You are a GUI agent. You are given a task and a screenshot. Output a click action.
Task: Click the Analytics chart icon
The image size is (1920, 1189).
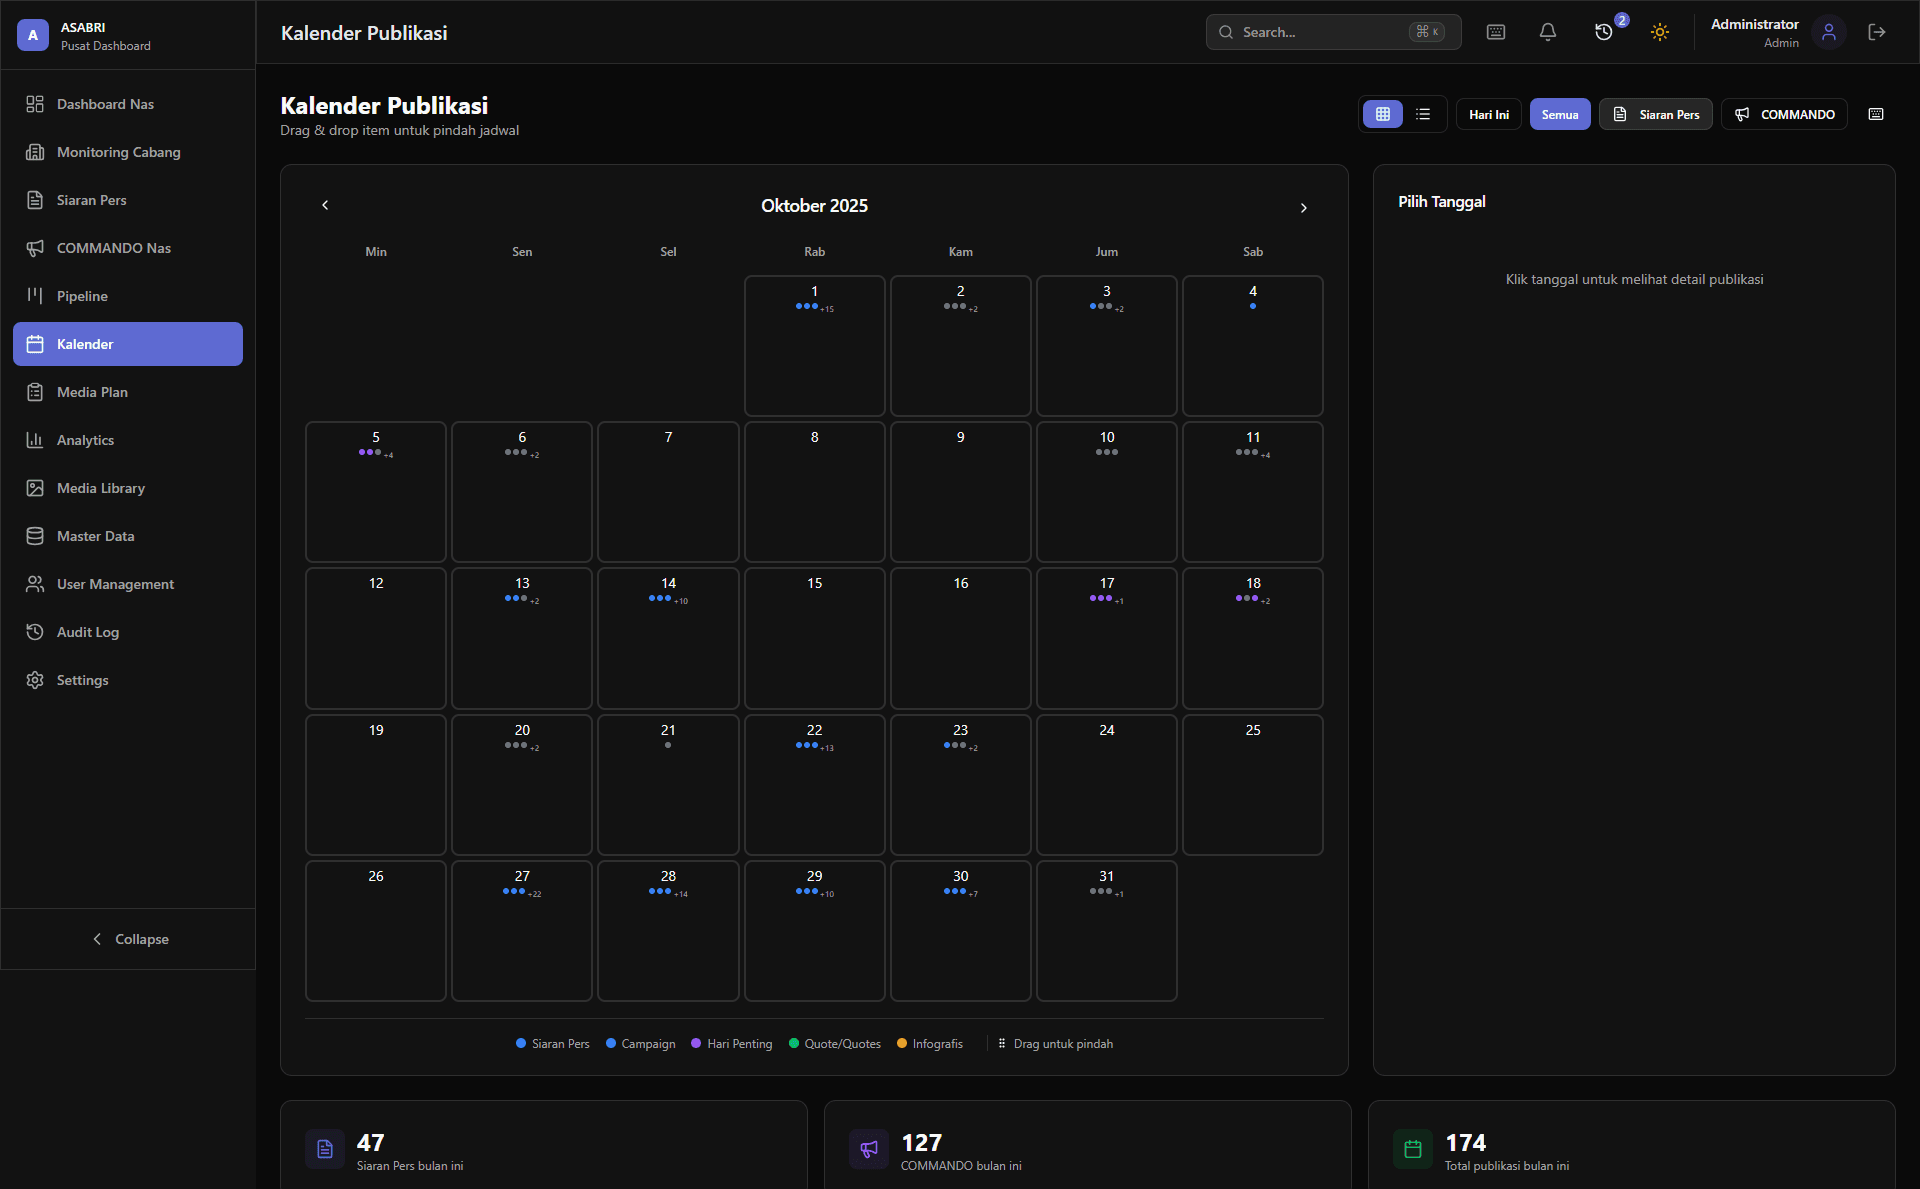[35, 440]
